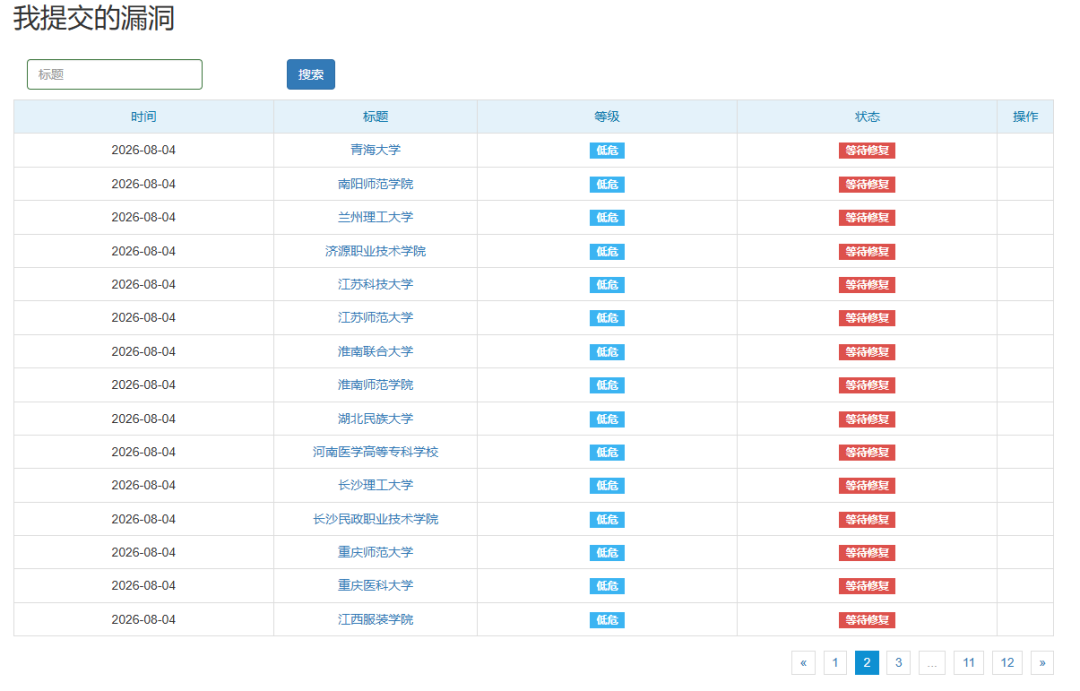Click the 等待修复 badge in 青海大学 row
The width and height of the screenshot is (1080, 691).
pos(867,150)
